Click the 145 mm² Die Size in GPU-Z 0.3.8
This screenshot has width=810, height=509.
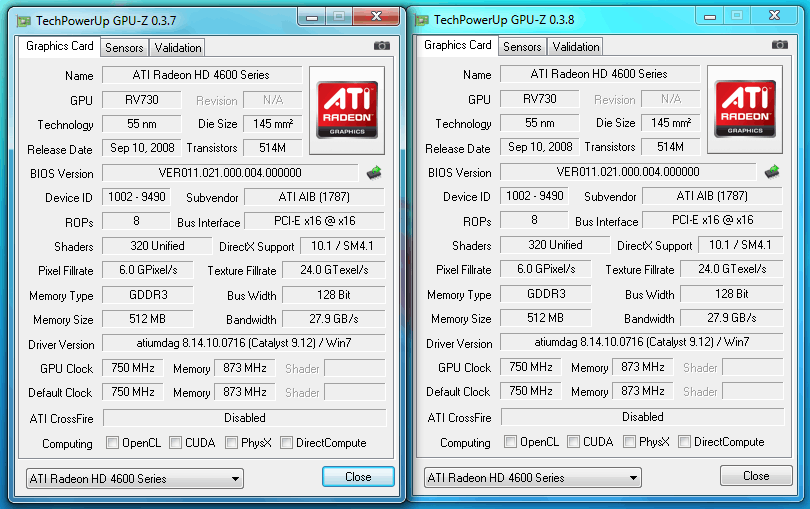coord(671,123)
